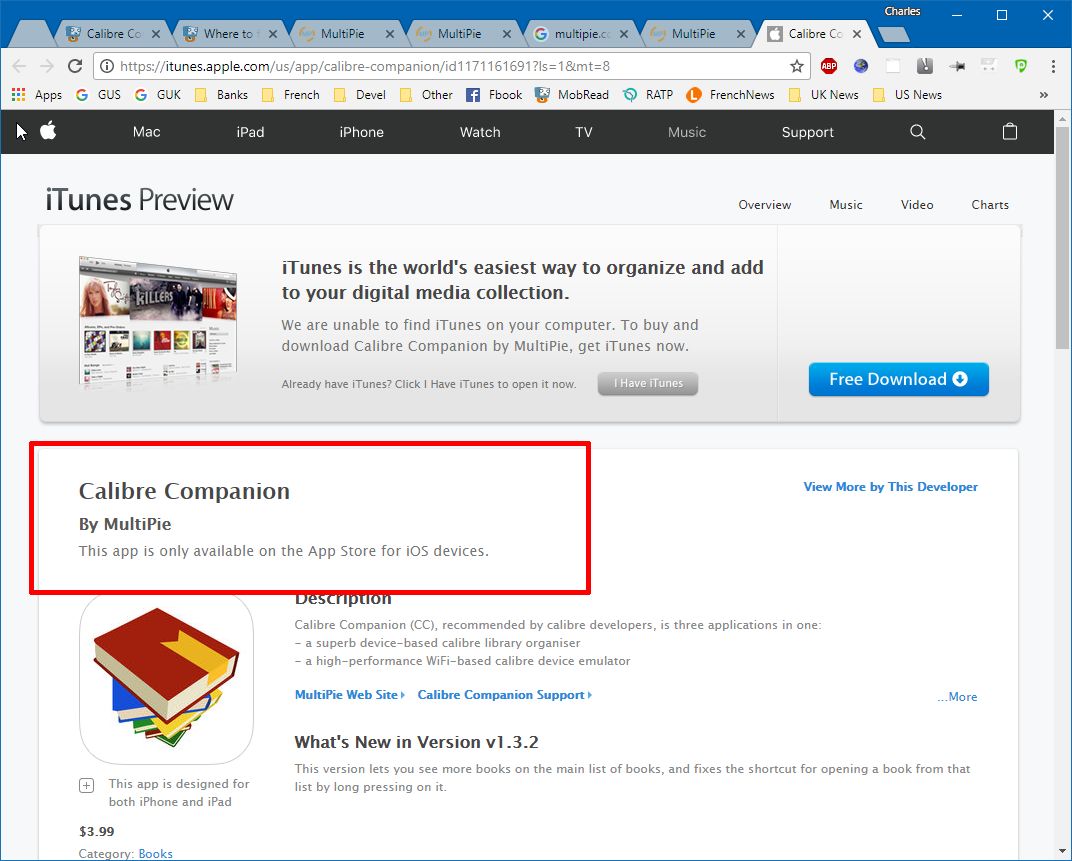The height and width of the screenshot is (861, 1072).
Task: Open the UK News bookmark folder
Action: [x=823, y=95]
